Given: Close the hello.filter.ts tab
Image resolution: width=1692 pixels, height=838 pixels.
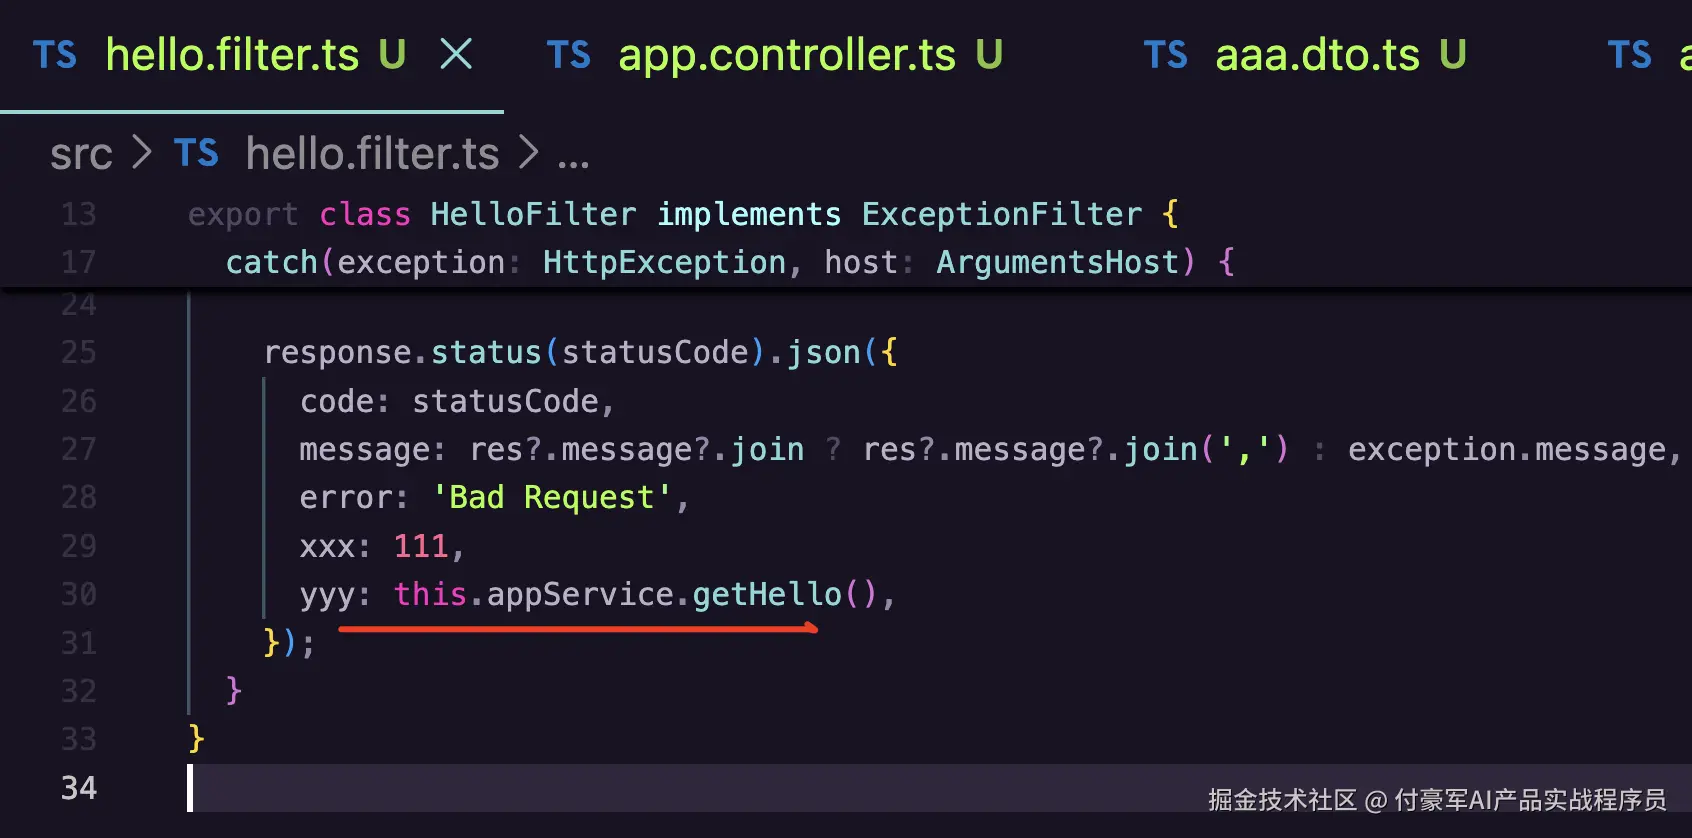Looking at the screenshot, I should [x=456, y=54].
